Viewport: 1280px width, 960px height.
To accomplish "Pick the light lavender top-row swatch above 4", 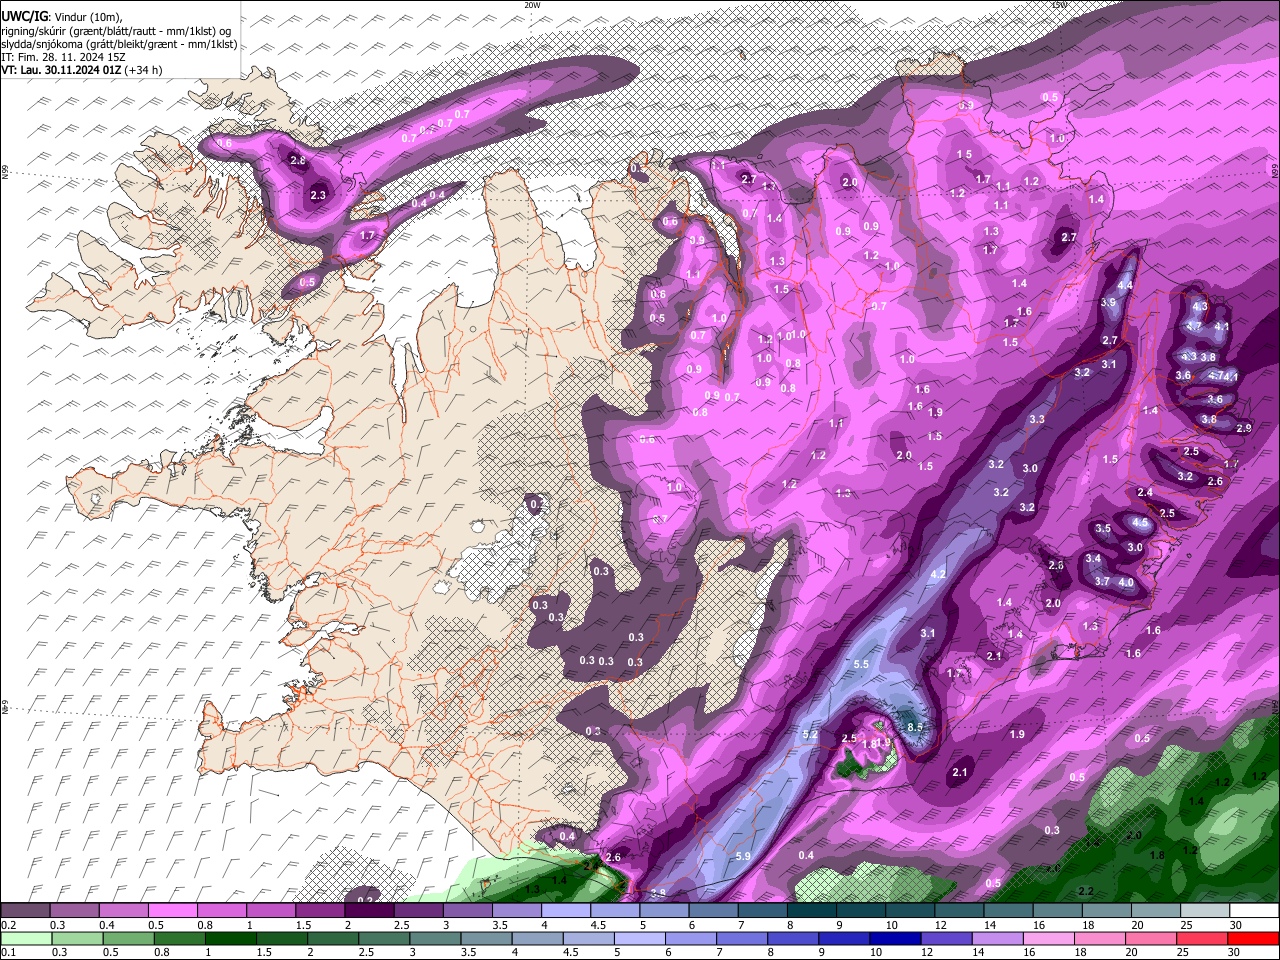I will click(x=567, y=911).
